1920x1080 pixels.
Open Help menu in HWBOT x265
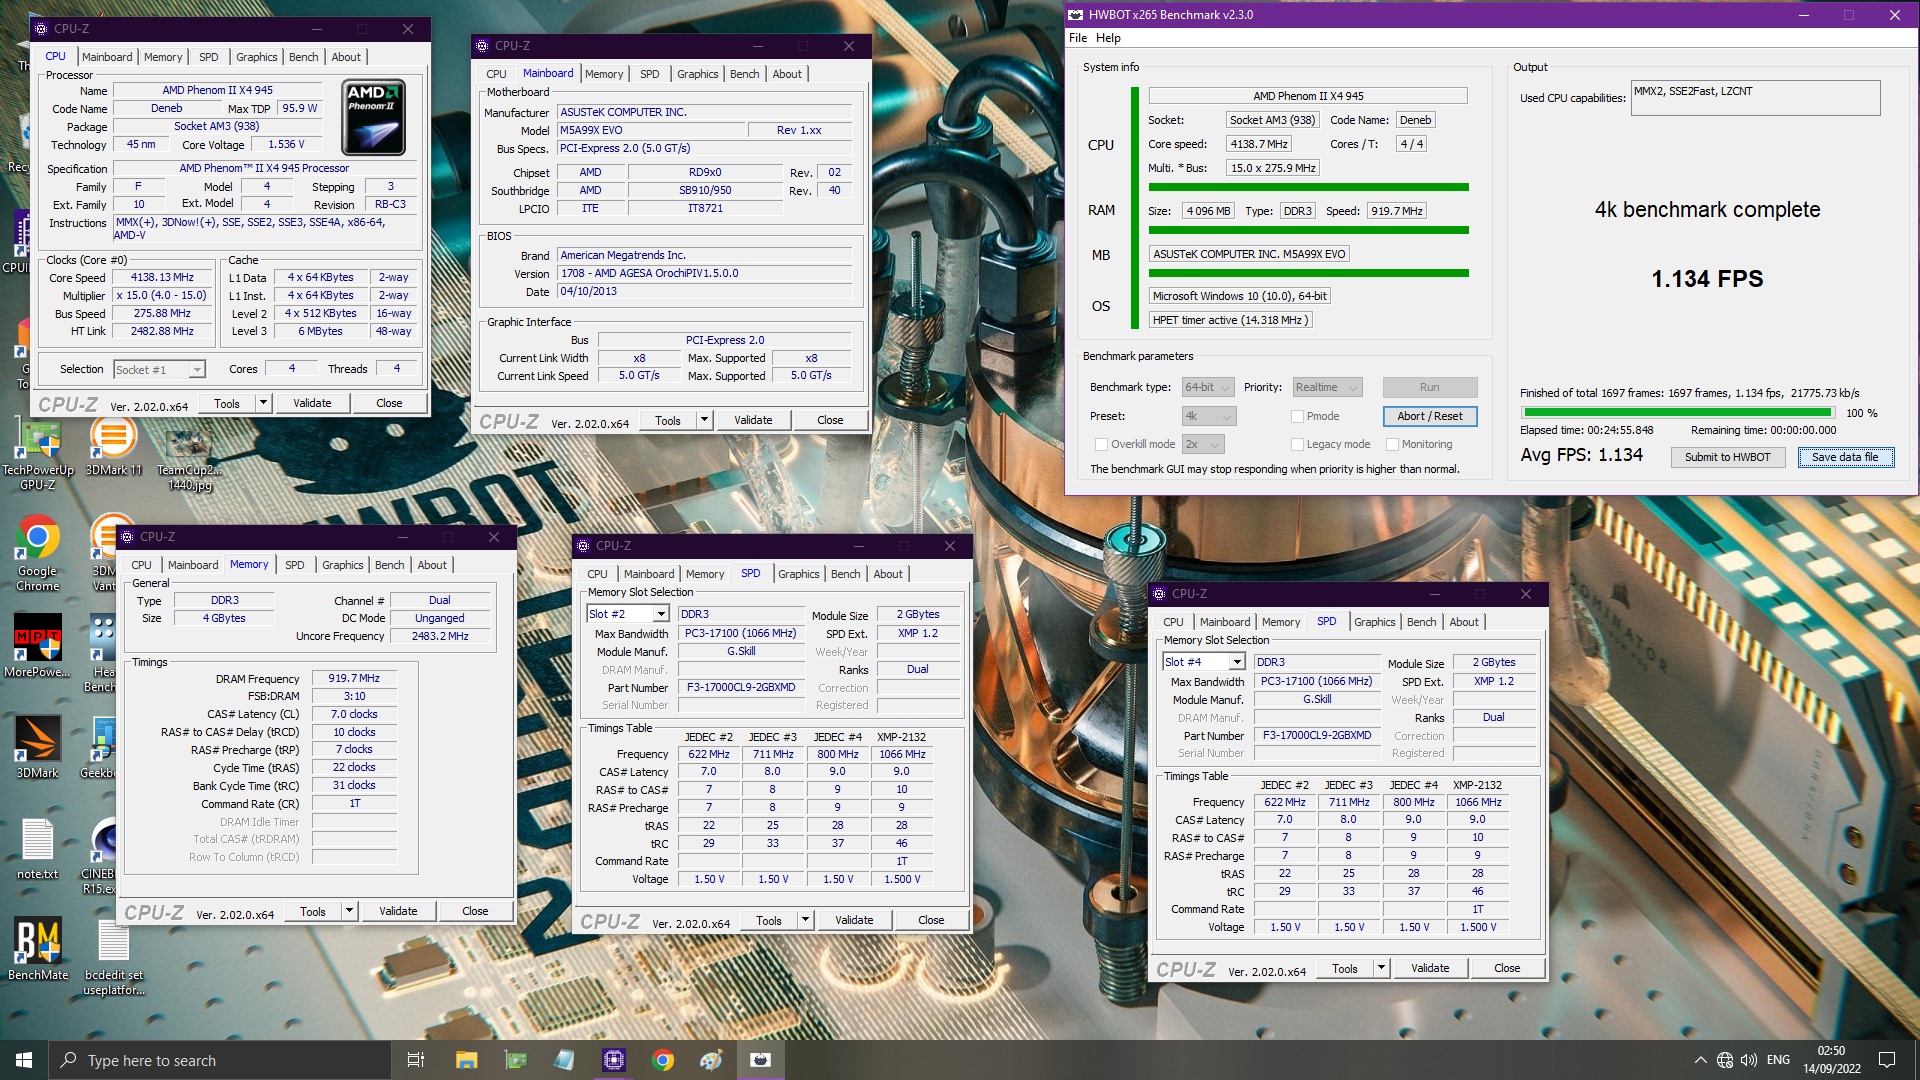(1108, 38)
